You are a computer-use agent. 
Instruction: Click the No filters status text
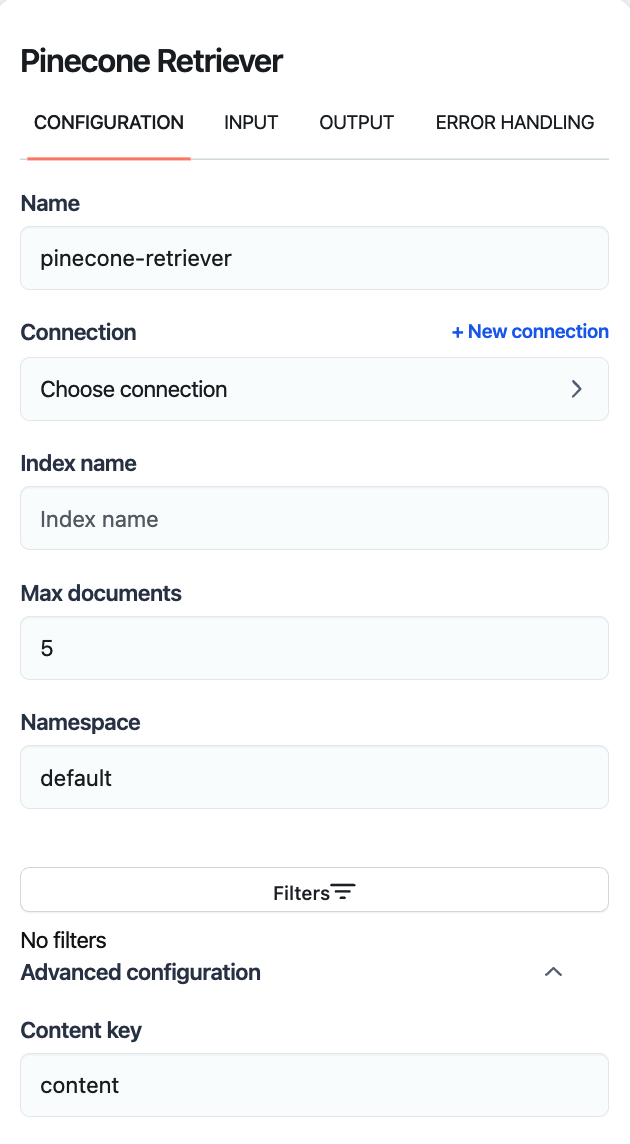[x=63, y=940]
